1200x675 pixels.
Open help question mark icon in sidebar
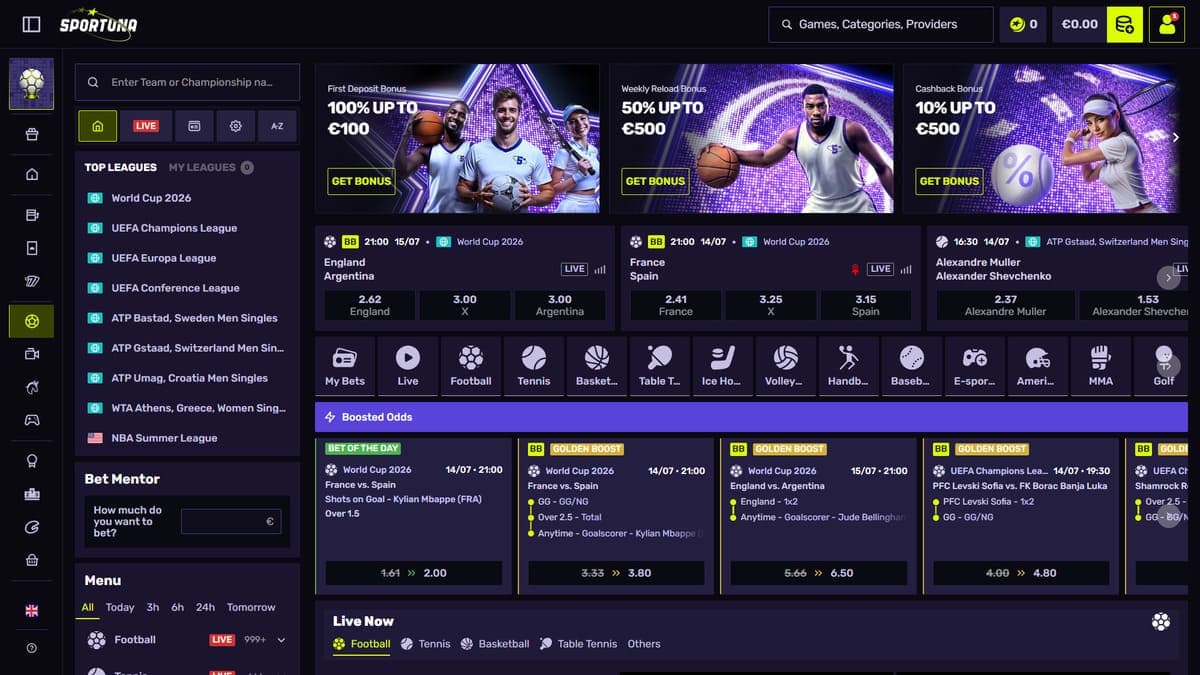point(32,648)
